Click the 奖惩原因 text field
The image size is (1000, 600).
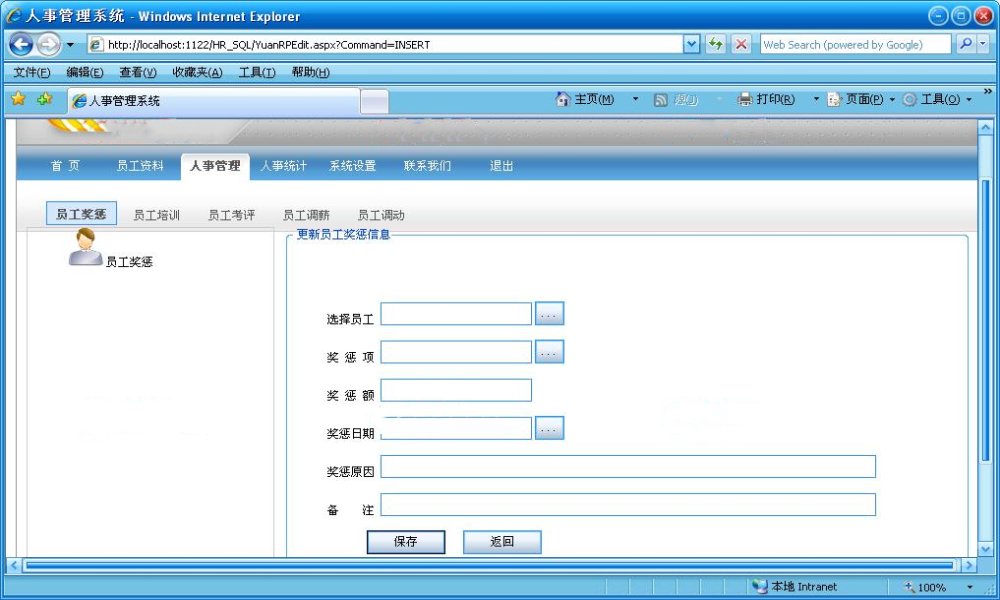pos(628,467)
